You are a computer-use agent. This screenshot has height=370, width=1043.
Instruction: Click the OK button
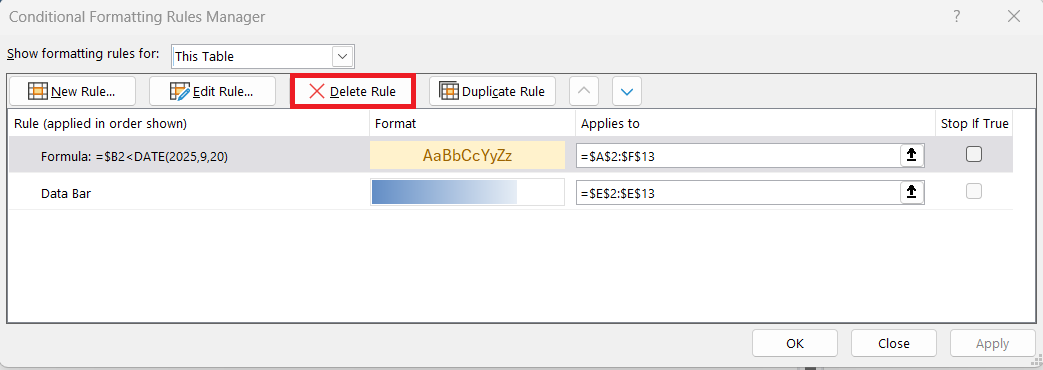click(795, 343)
